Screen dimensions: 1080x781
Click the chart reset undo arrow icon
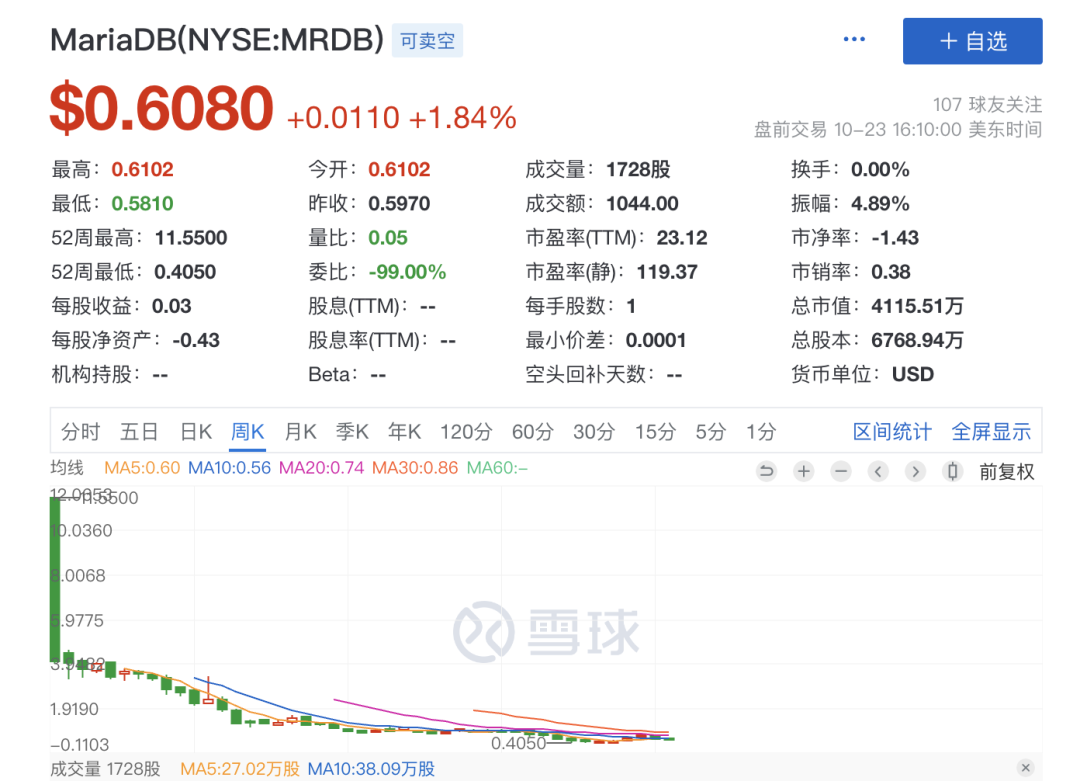coord(766,471)
